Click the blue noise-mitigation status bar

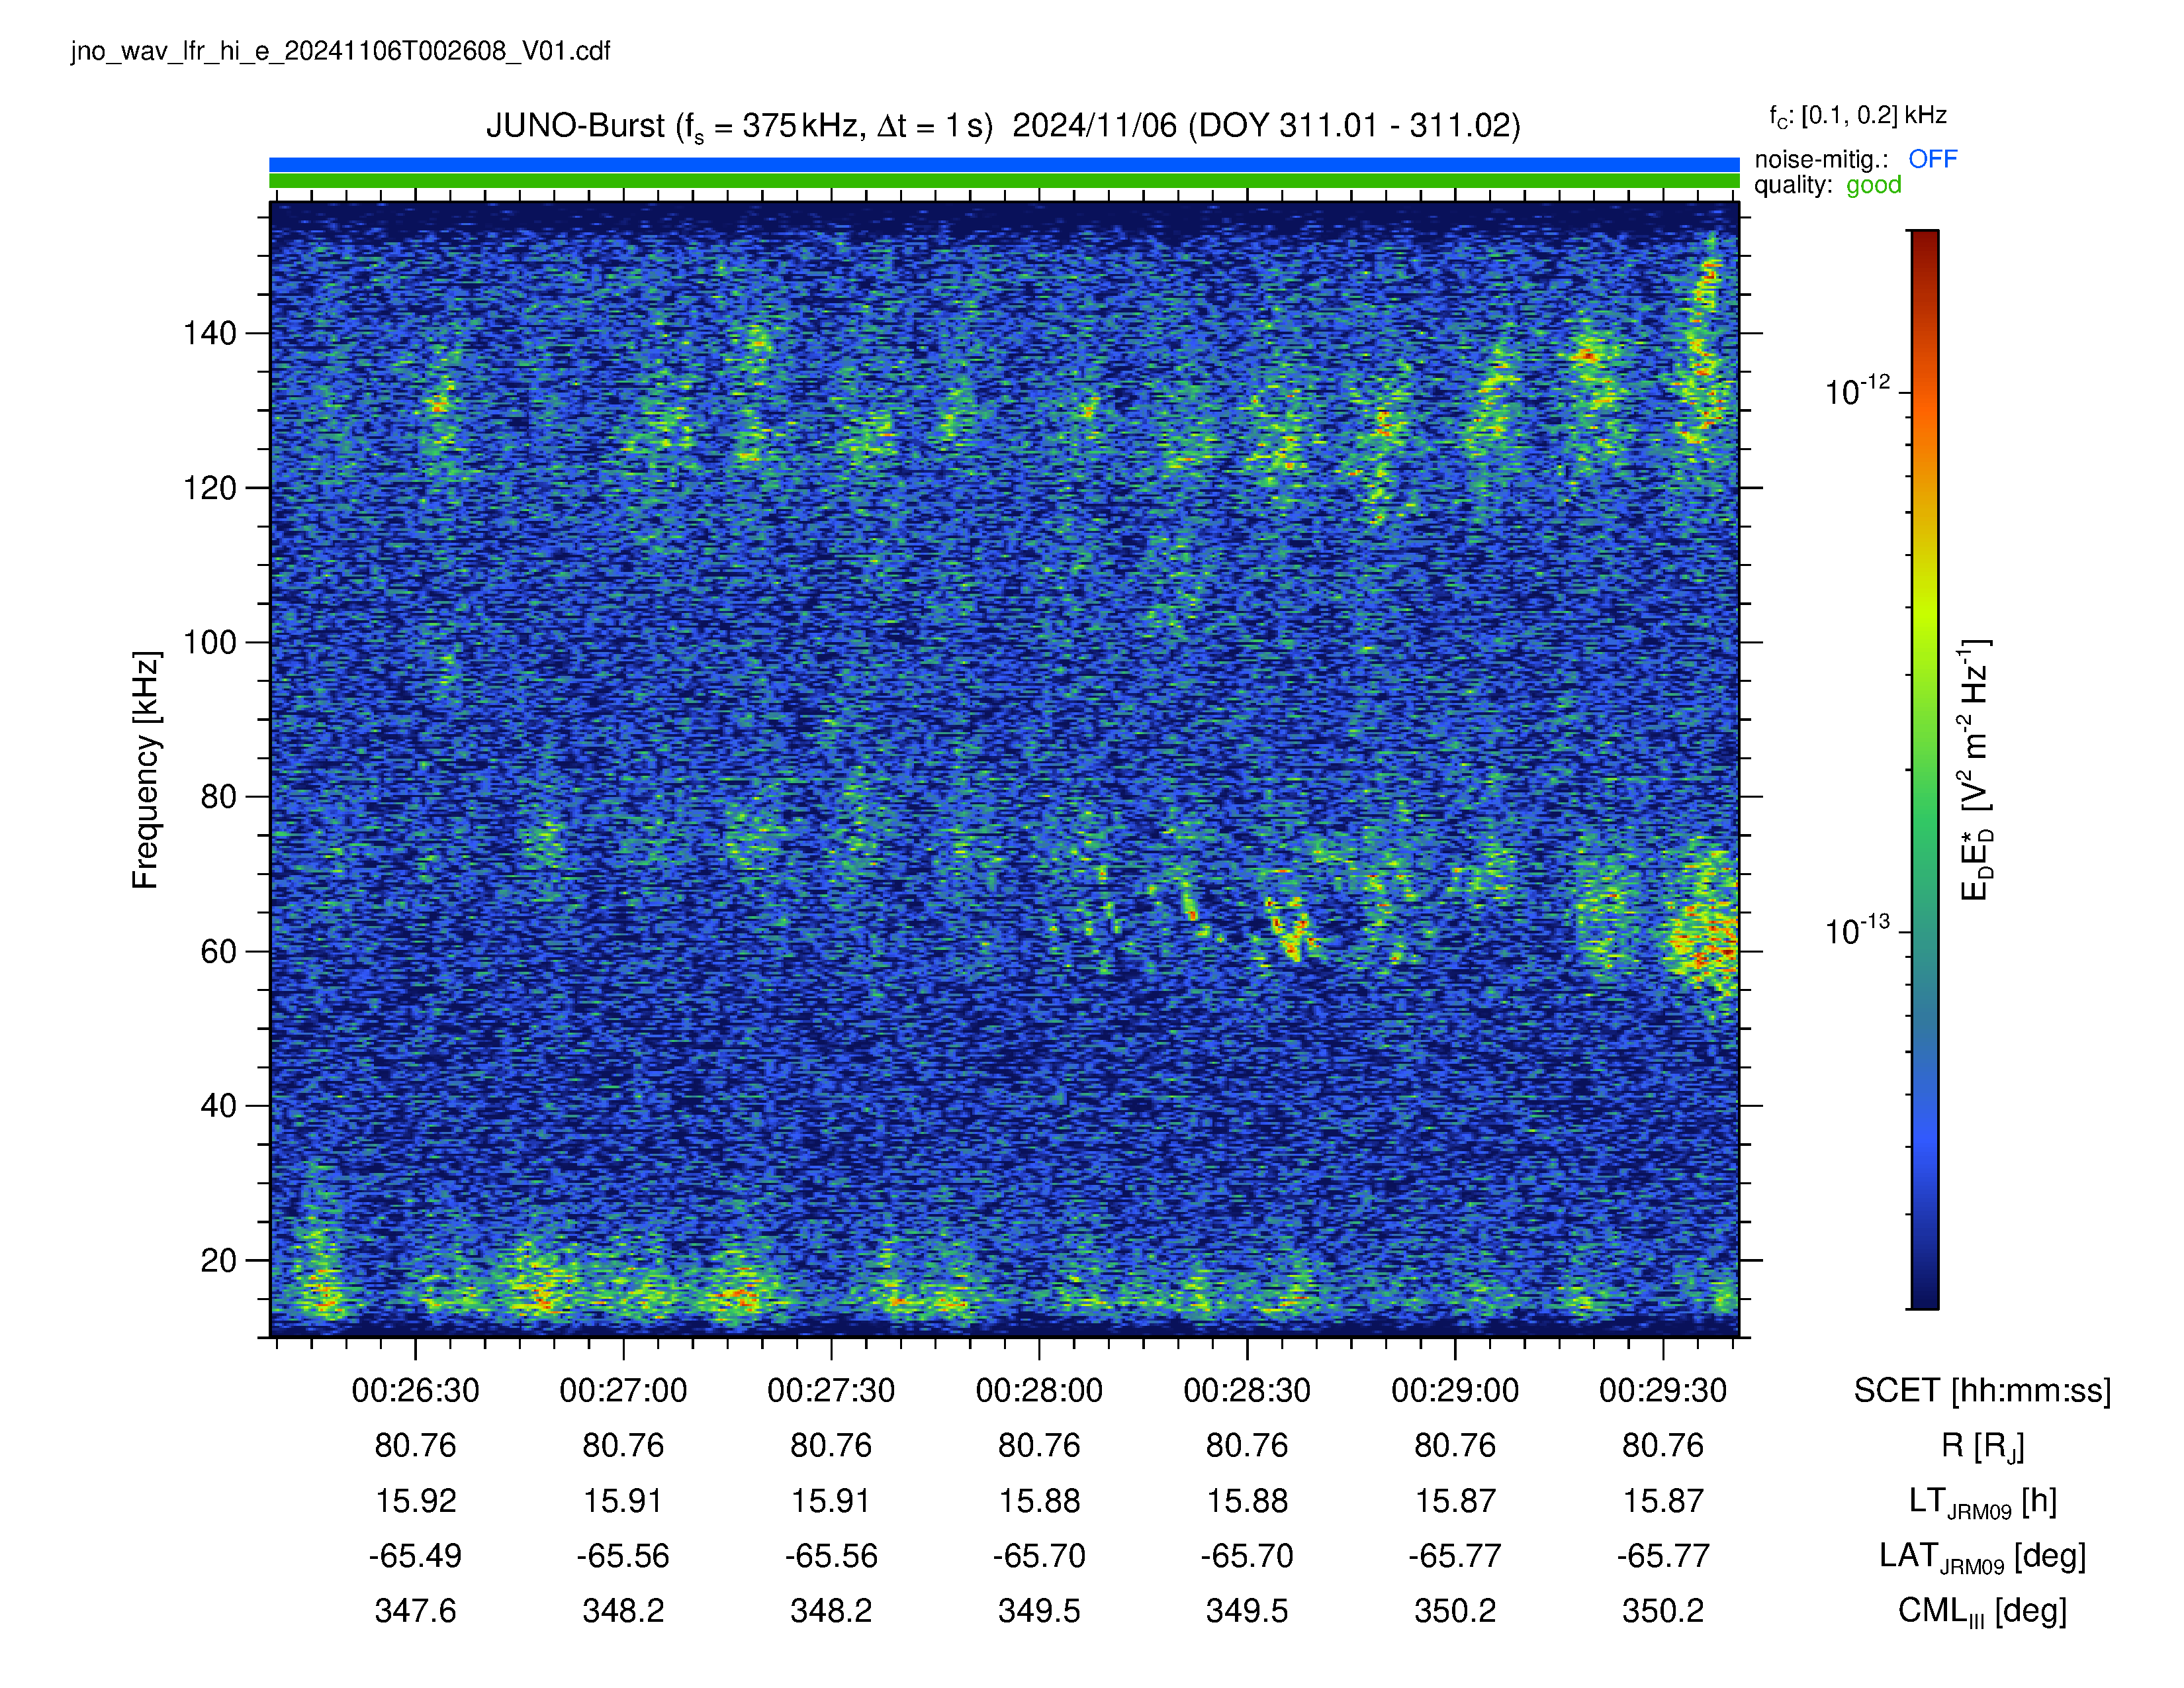(1004, 165)
